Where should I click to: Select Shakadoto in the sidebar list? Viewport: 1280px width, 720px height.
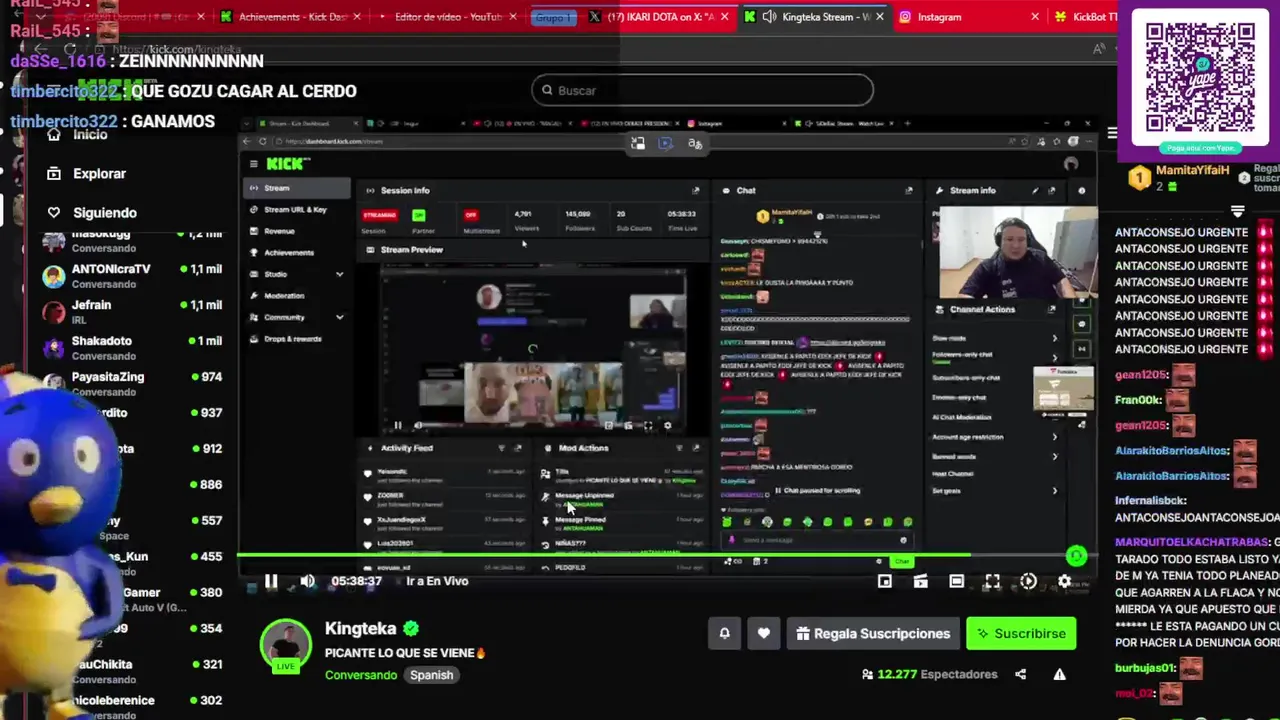(132, 348)
